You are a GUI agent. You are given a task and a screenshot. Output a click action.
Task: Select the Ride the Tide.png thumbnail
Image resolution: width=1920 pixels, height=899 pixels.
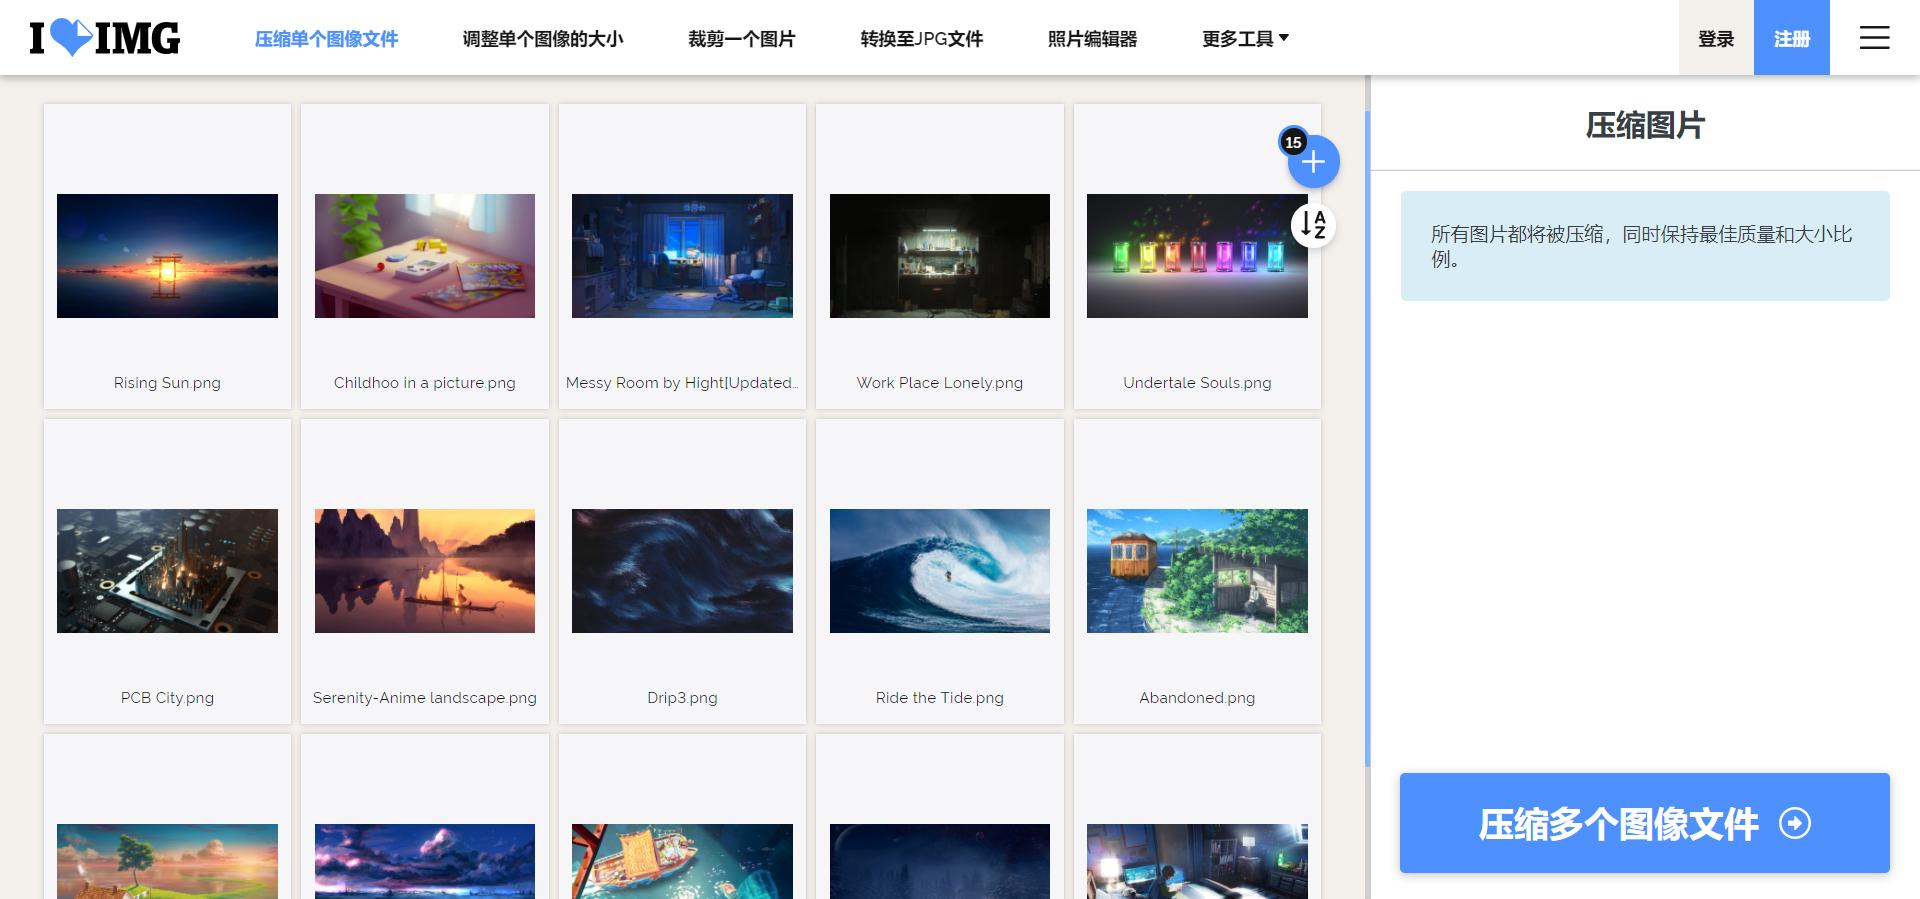tap(940, 571)
